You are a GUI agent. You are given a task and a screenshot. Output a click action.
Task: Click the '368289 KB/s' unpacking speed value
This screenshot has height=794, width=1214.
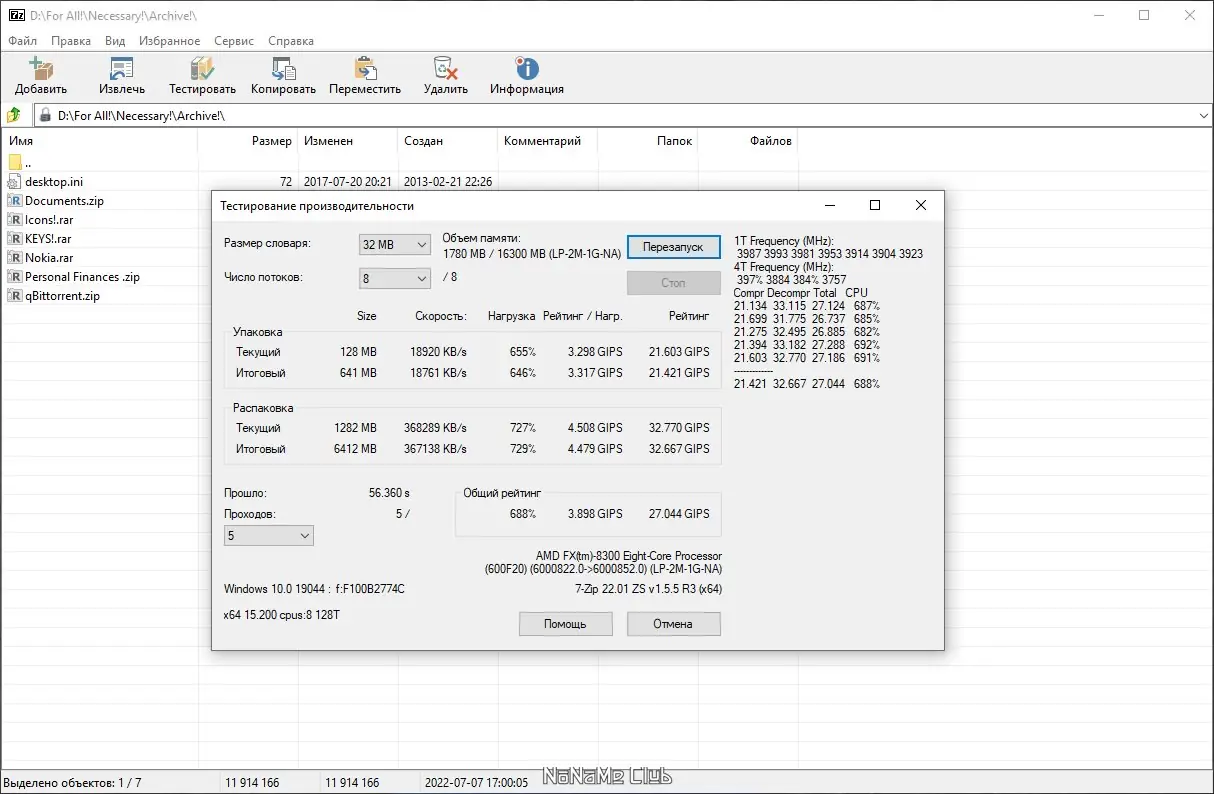point(435,428)
